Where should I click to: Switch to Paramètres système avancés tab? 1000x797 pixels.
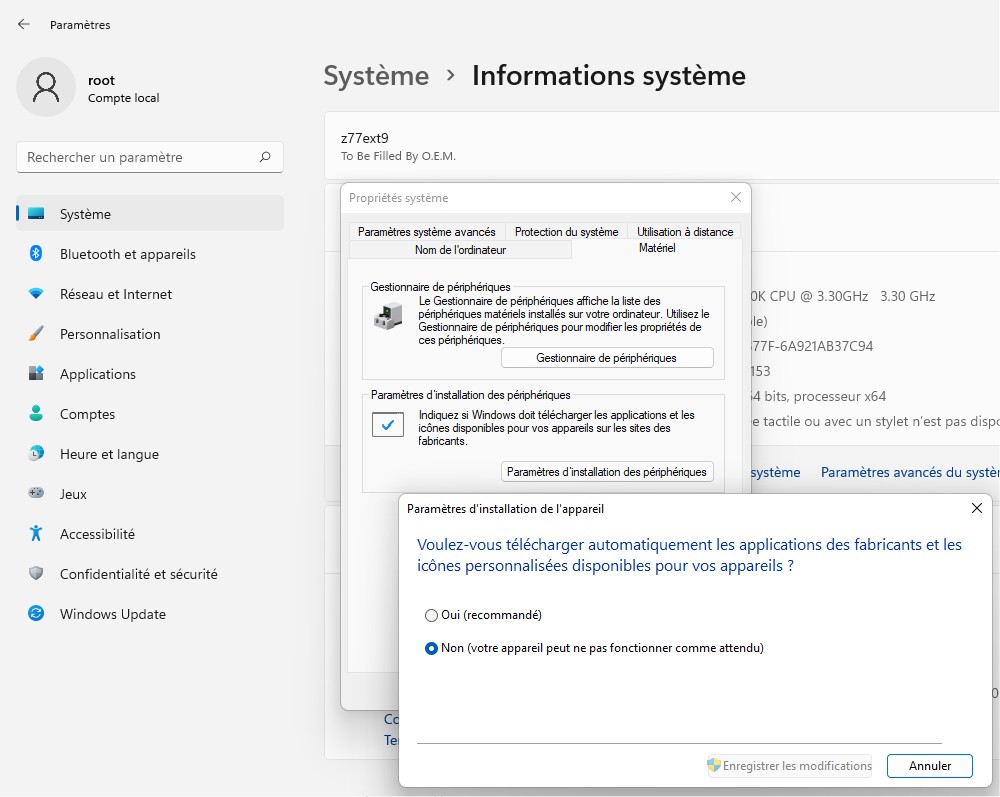[x=427, y=231]
